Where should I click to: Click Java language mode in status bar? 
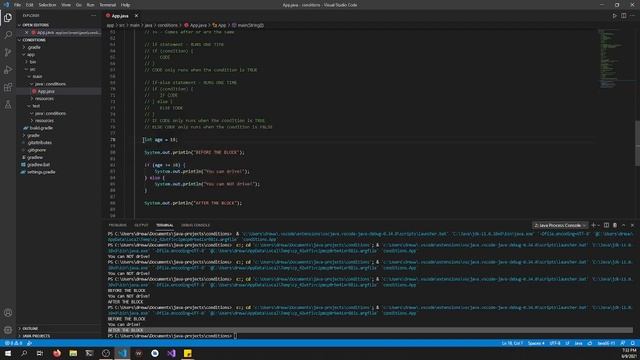(578, 343)
